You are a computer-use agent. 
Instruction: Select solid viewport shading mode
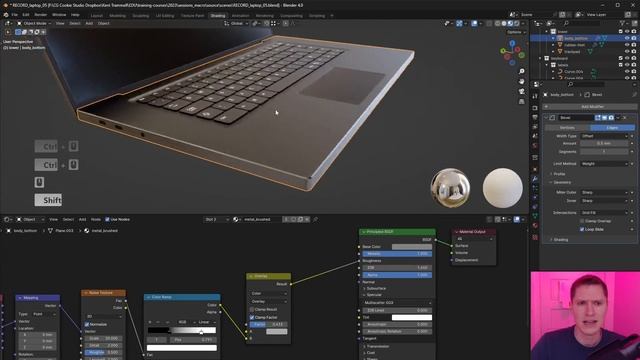coord(504,24)
